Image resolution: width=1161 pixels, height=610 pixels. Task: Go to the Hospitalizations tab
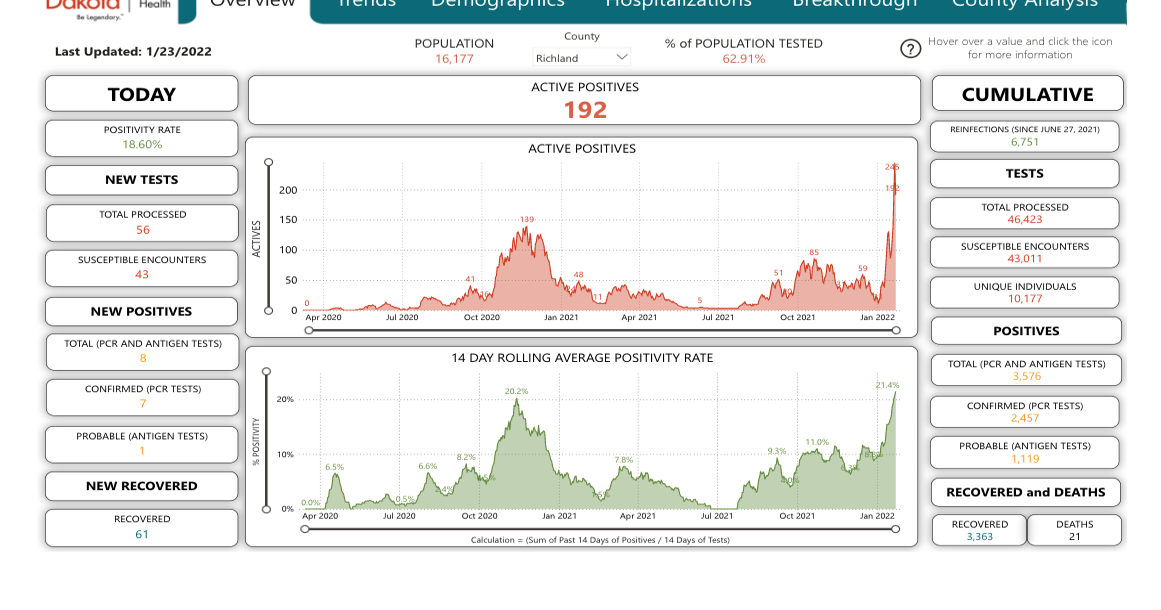[678, 5]
